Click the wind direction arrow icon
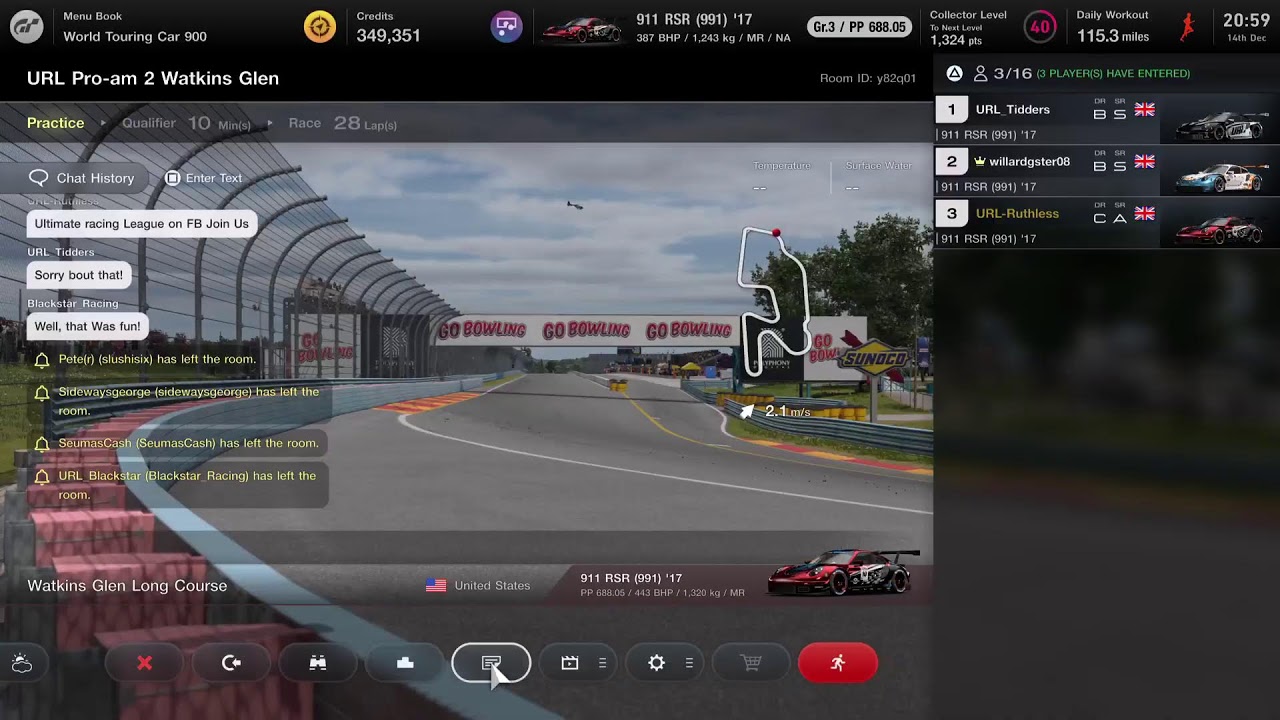 point(748,410)
